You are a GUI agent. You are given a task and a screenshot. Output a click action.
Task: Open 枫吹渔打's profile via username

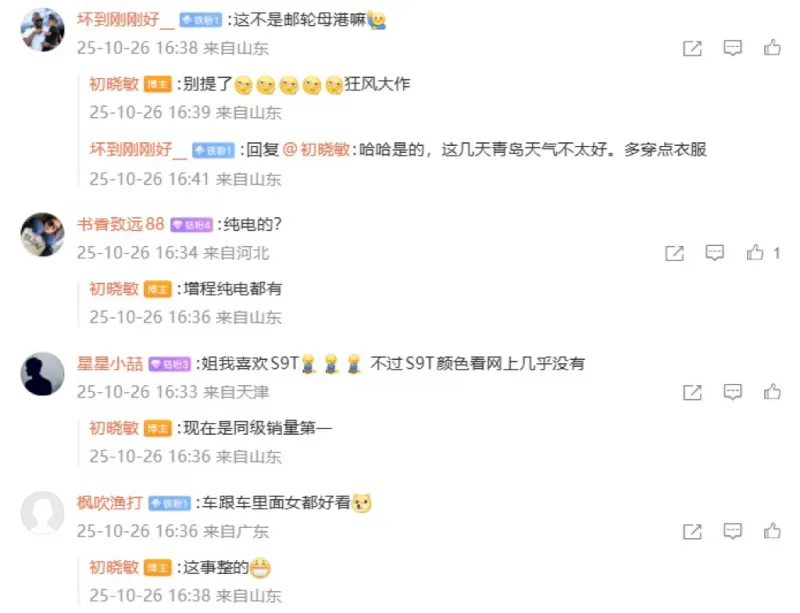click(x=110, y=503)
